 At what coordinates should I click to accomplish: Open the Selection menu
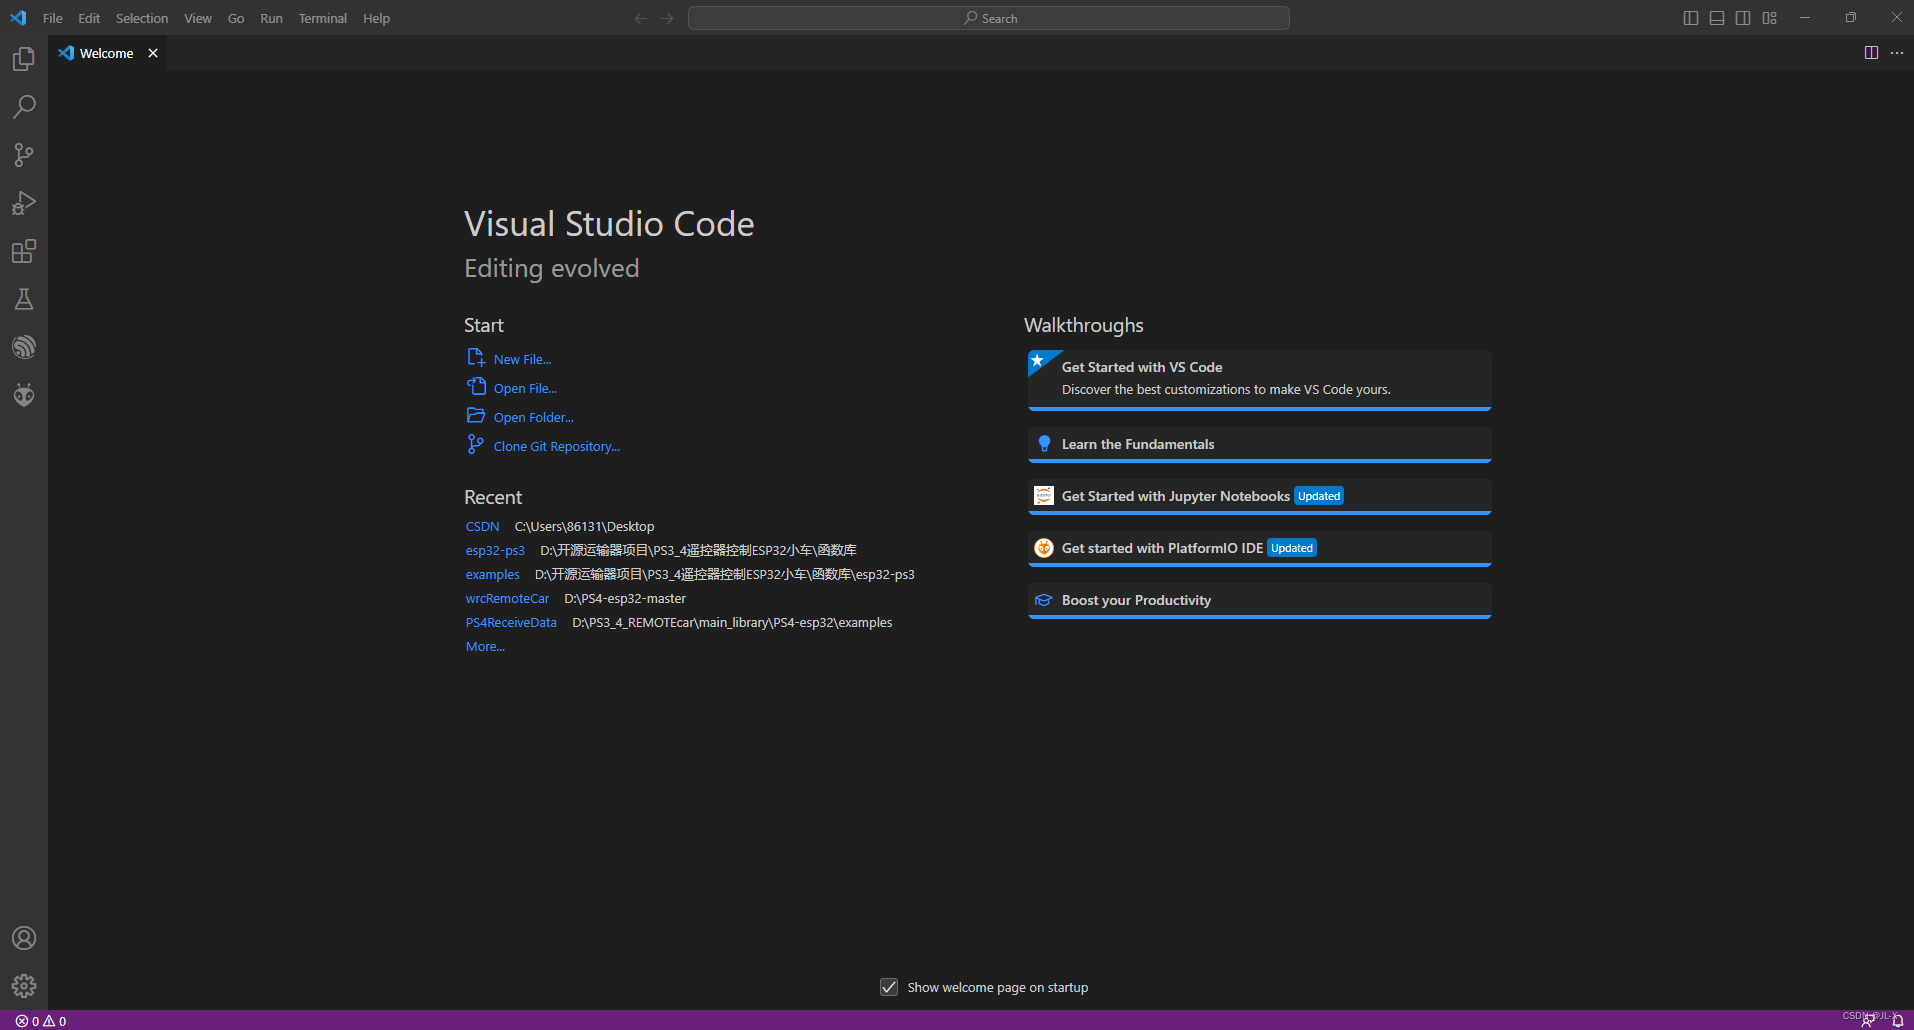pyautogui.click(x=142, y=18)
